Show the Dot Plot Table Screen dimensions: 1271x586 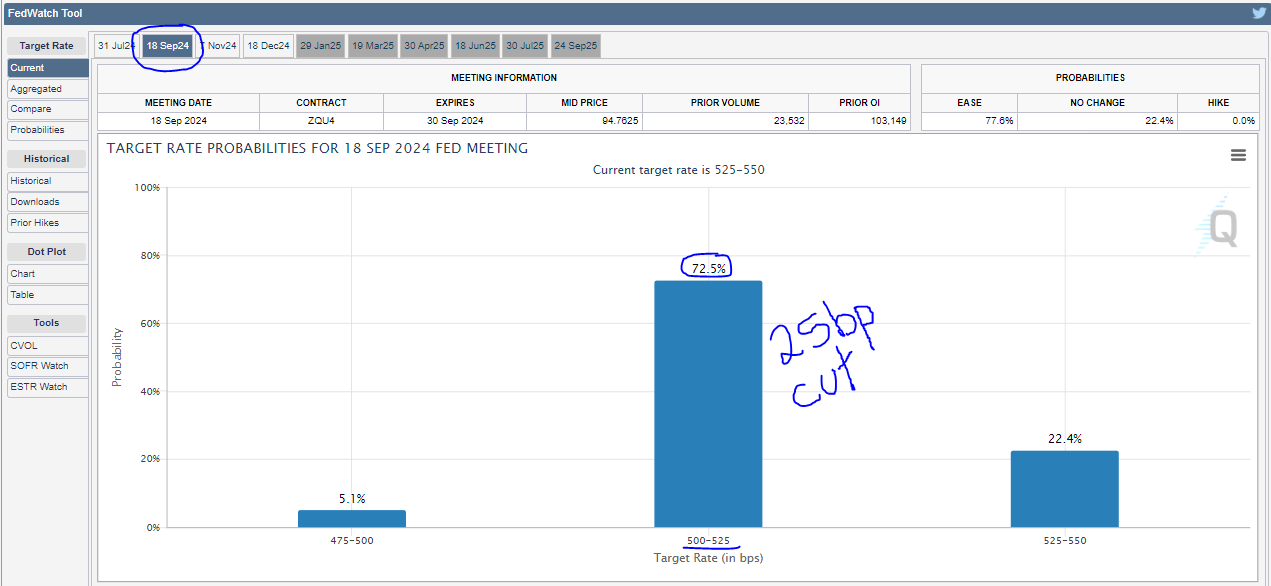click(x=47, y=295)
